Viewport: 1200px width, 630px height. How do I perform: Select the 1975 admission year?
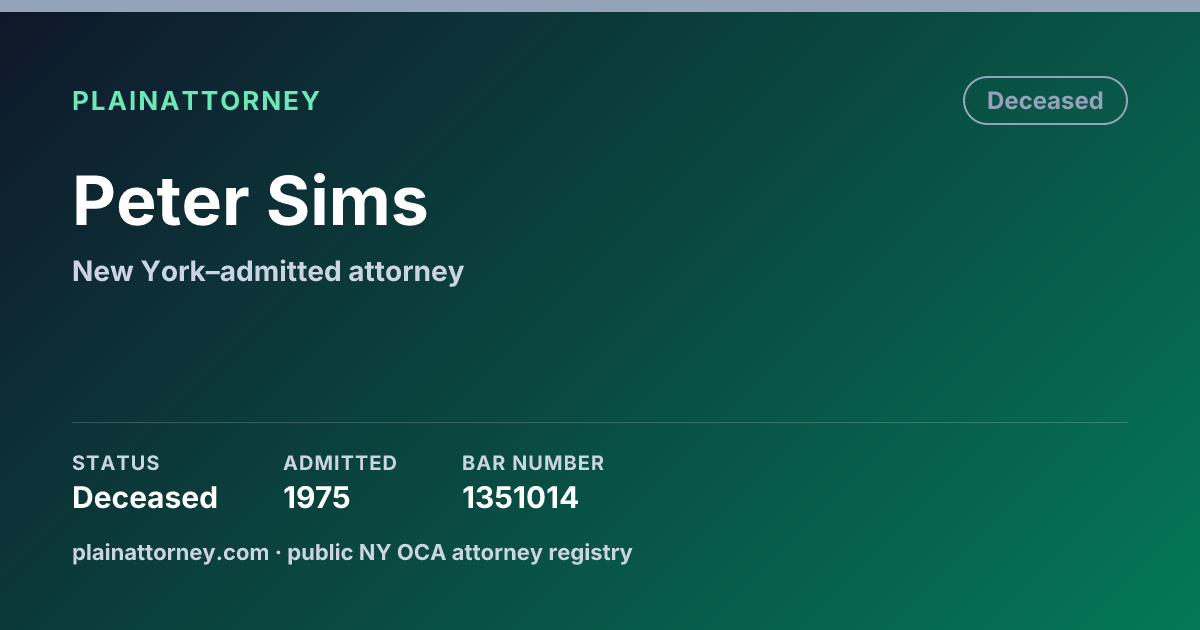tap(317, 497)
